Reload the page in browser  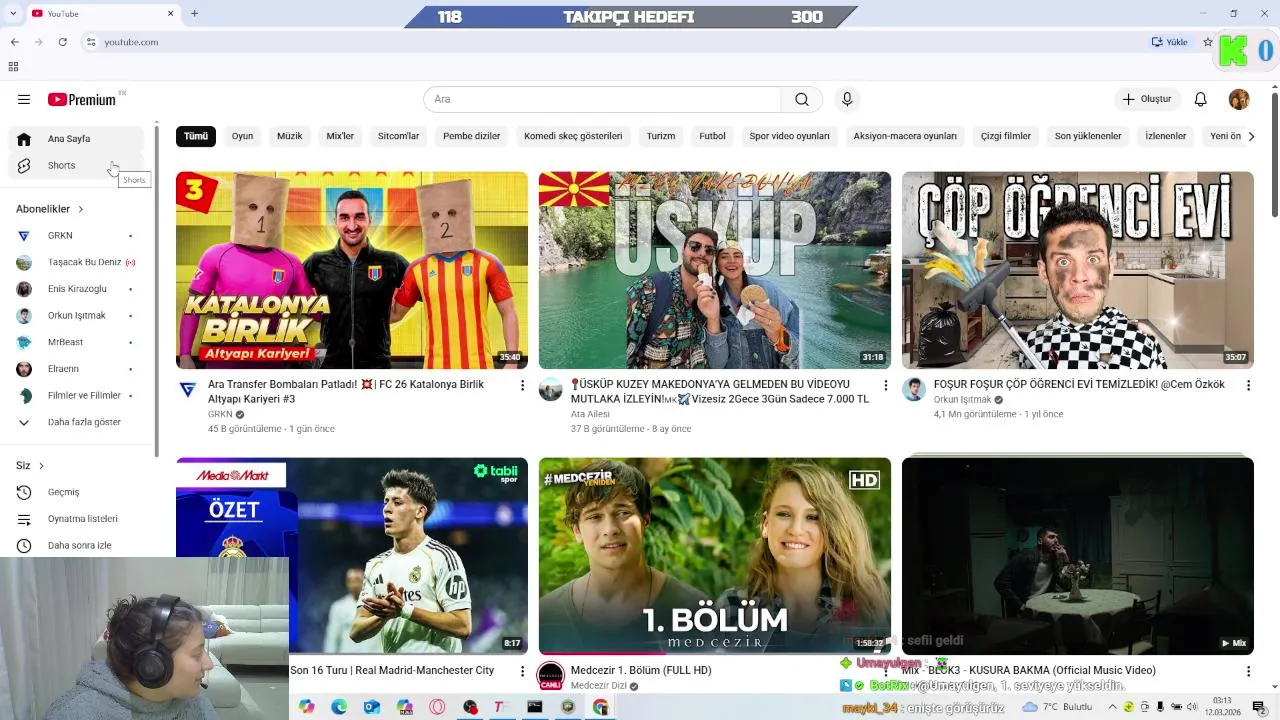62,42
